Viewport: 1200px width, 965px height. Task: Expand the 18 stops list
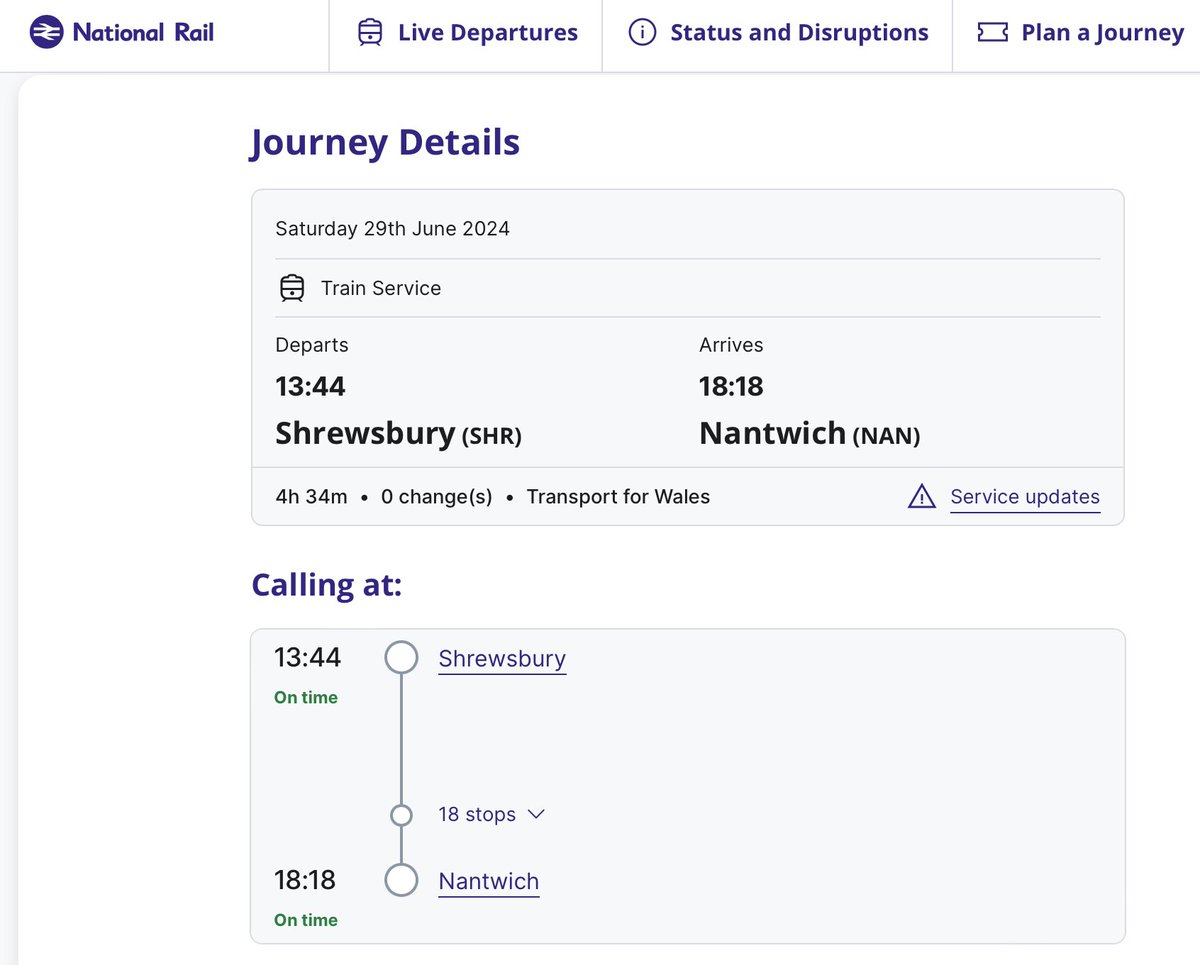(491, 814)
